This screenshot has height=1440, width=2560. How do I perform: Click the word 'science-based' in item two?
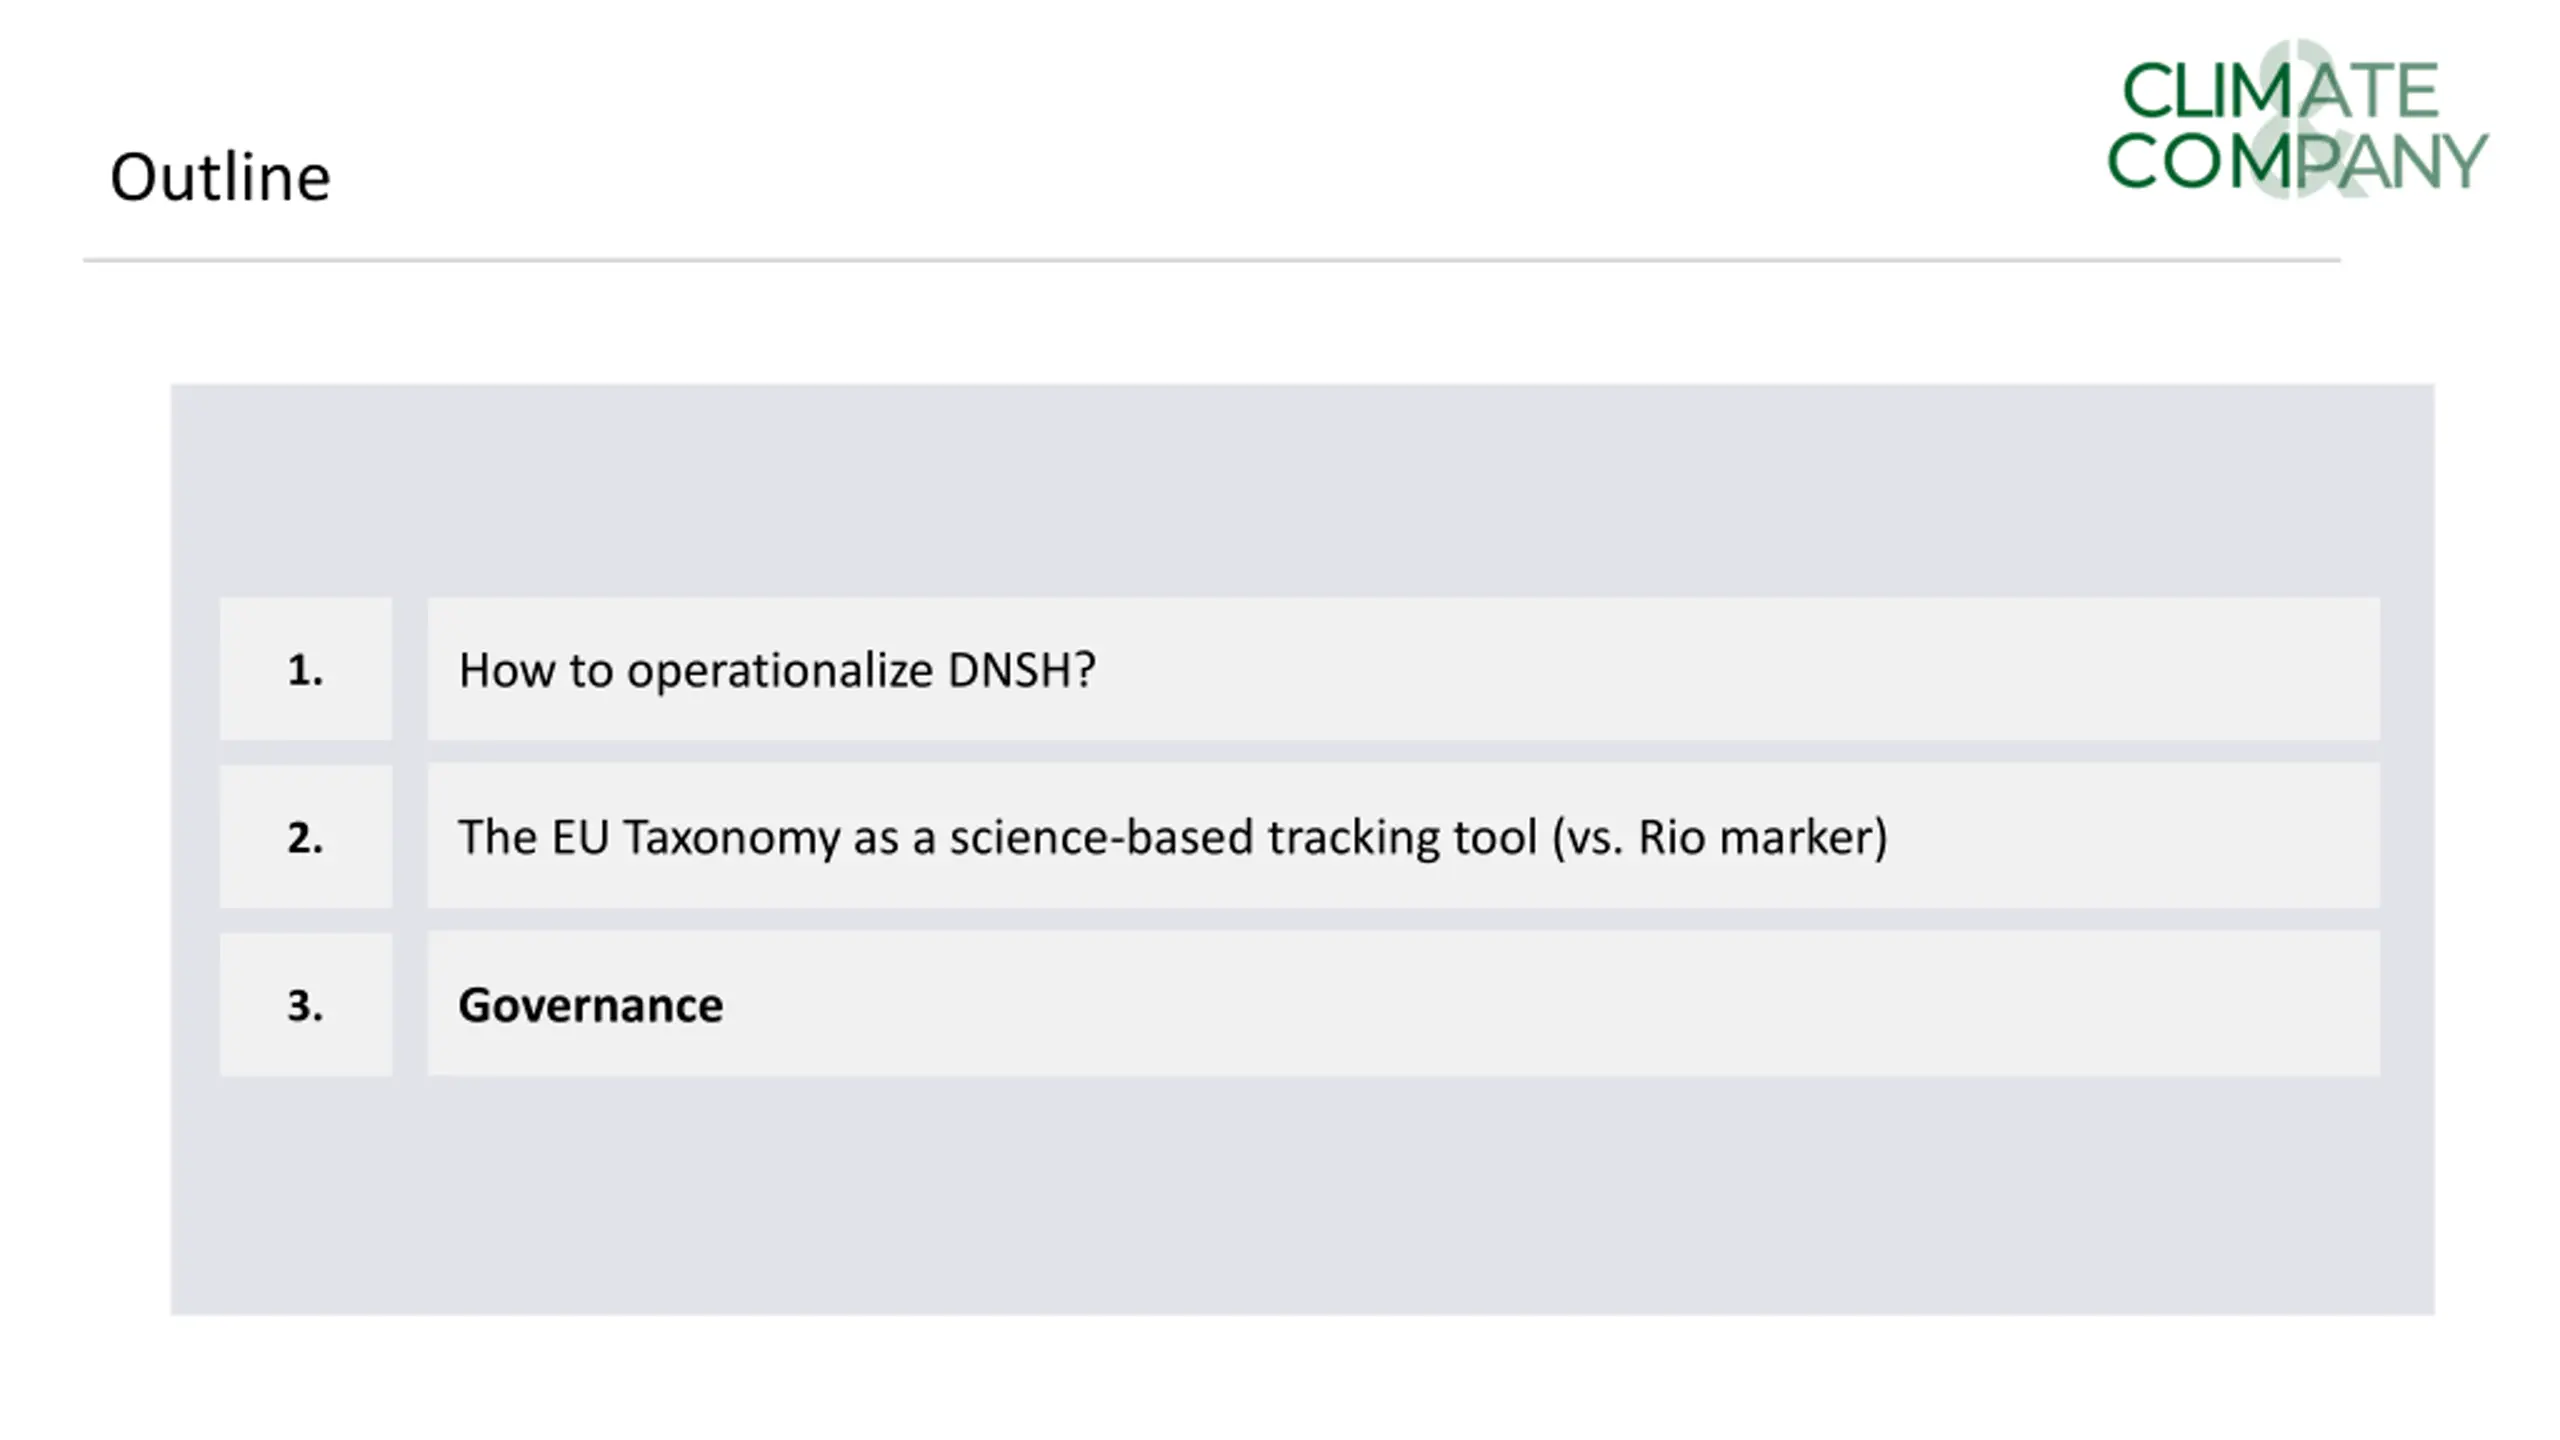[x=1101, y=838]
